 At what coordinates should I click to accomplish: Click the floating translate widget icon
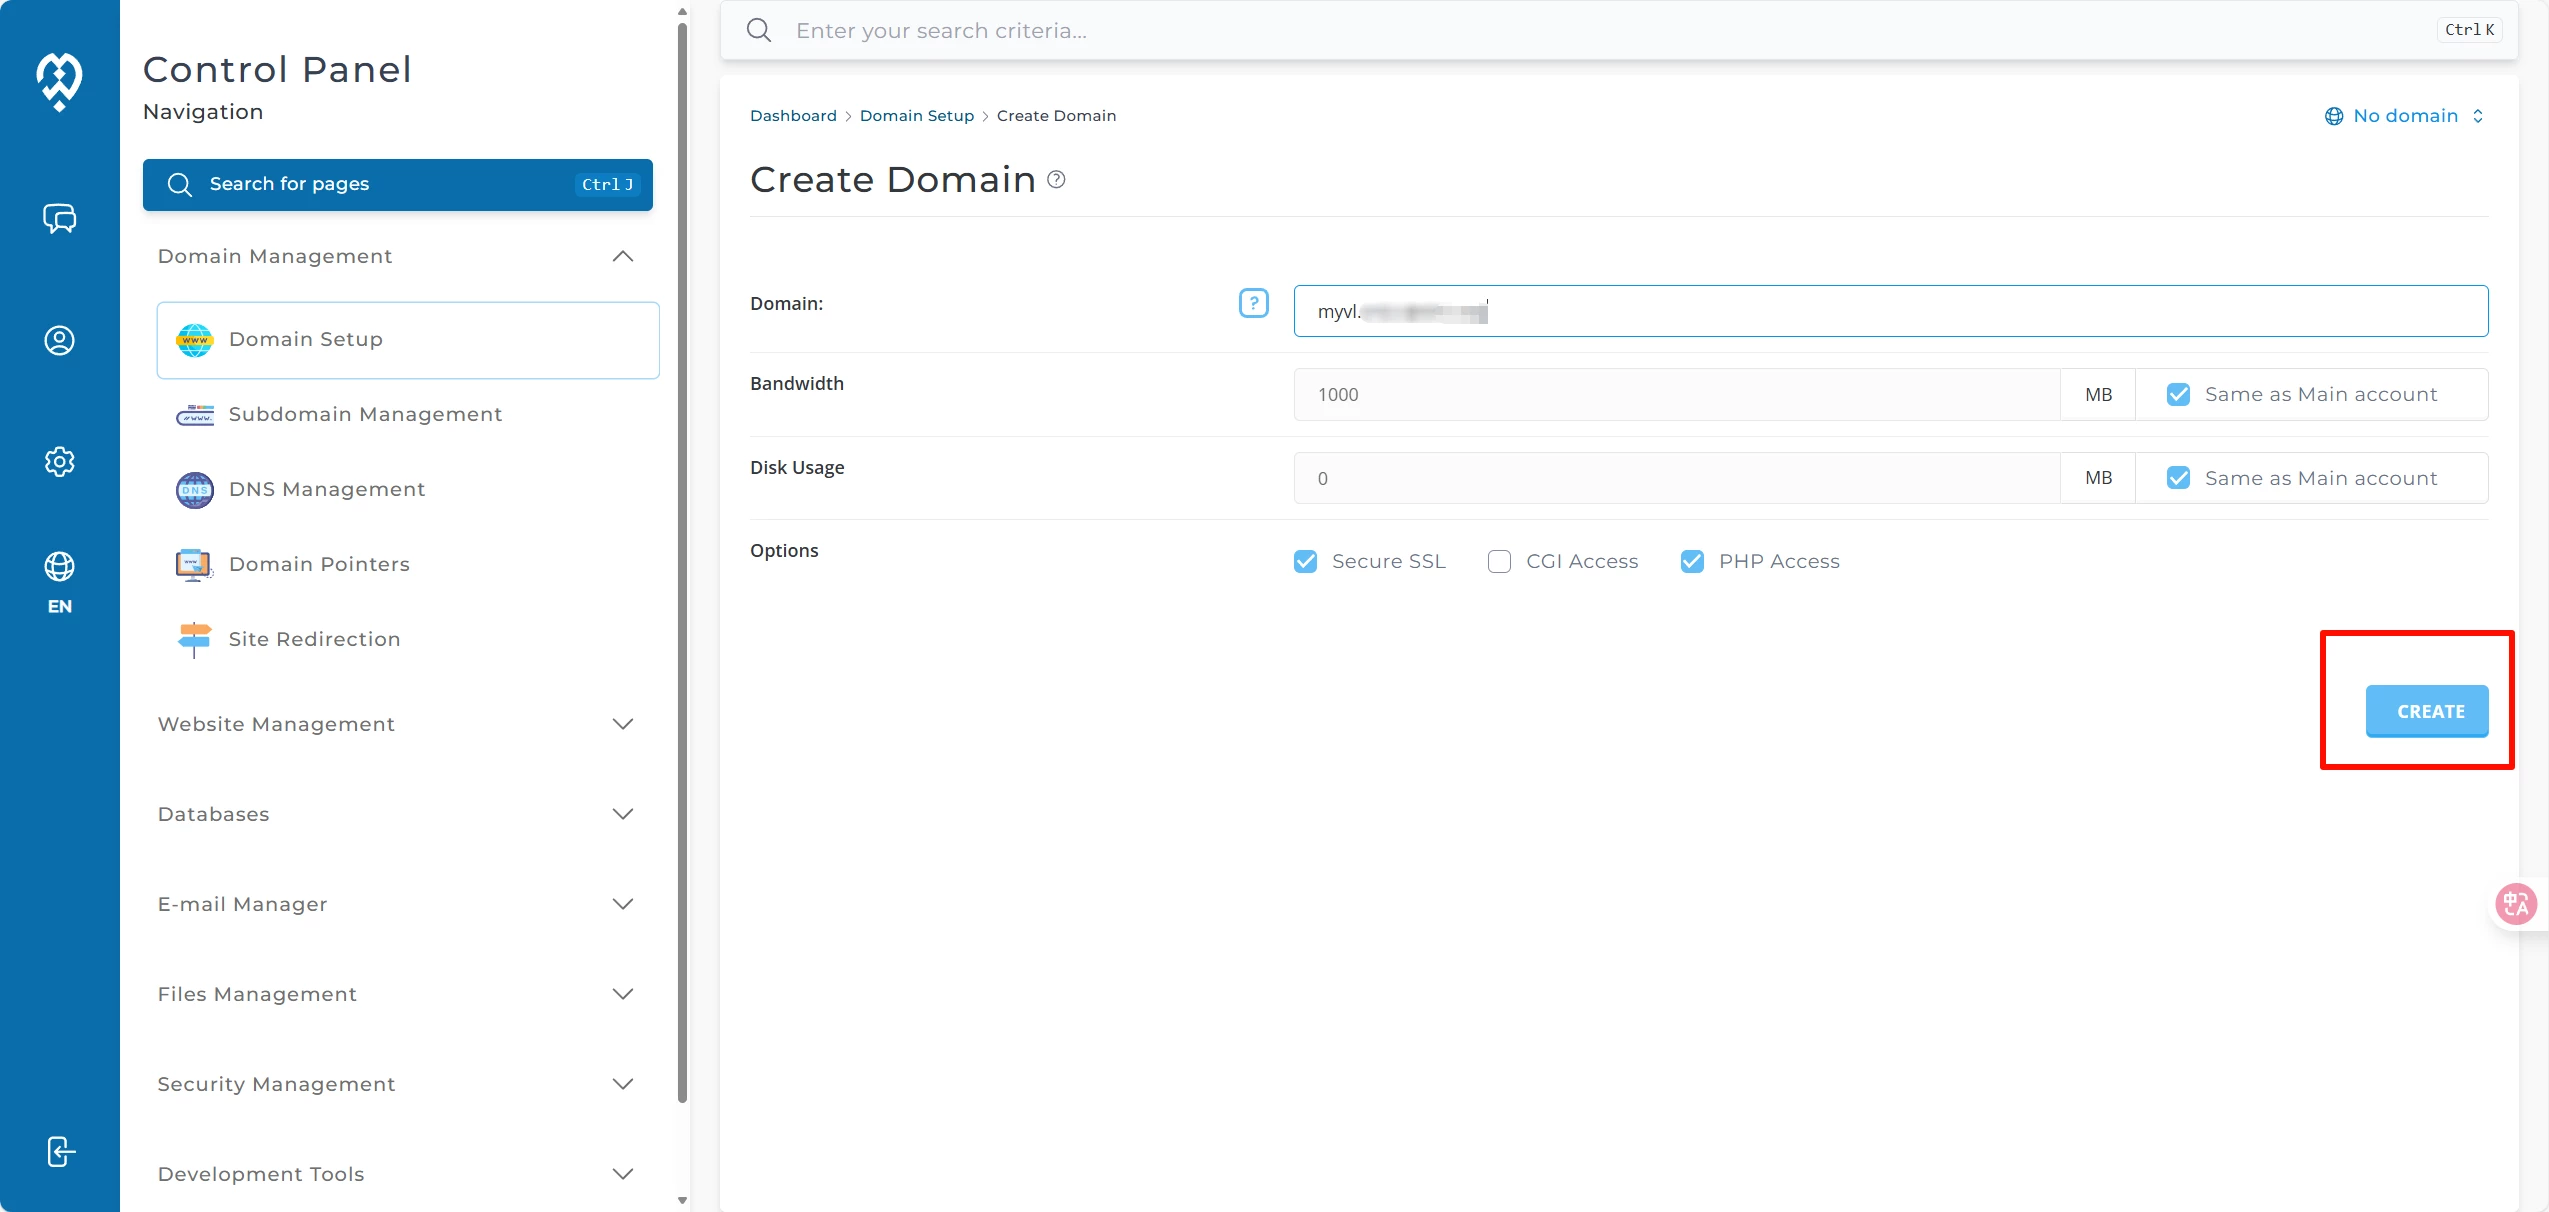2516,904
